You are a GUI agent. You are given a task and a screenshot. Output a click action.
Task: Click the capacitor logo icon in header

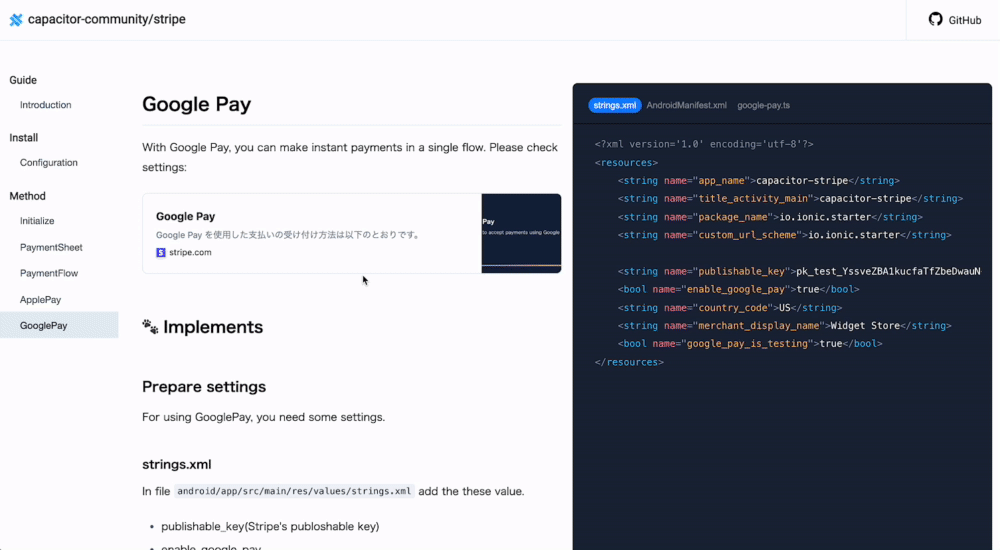16,20
